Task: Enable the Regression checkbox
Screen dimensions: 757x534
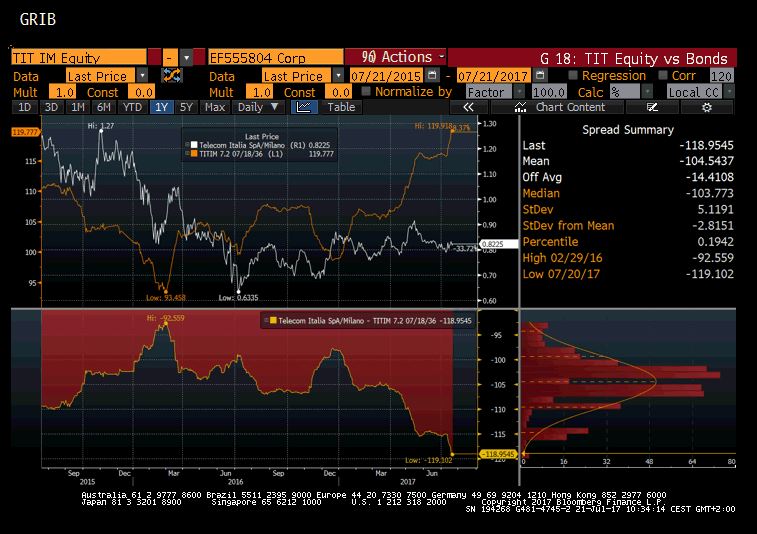Action: tap(573, 75)
